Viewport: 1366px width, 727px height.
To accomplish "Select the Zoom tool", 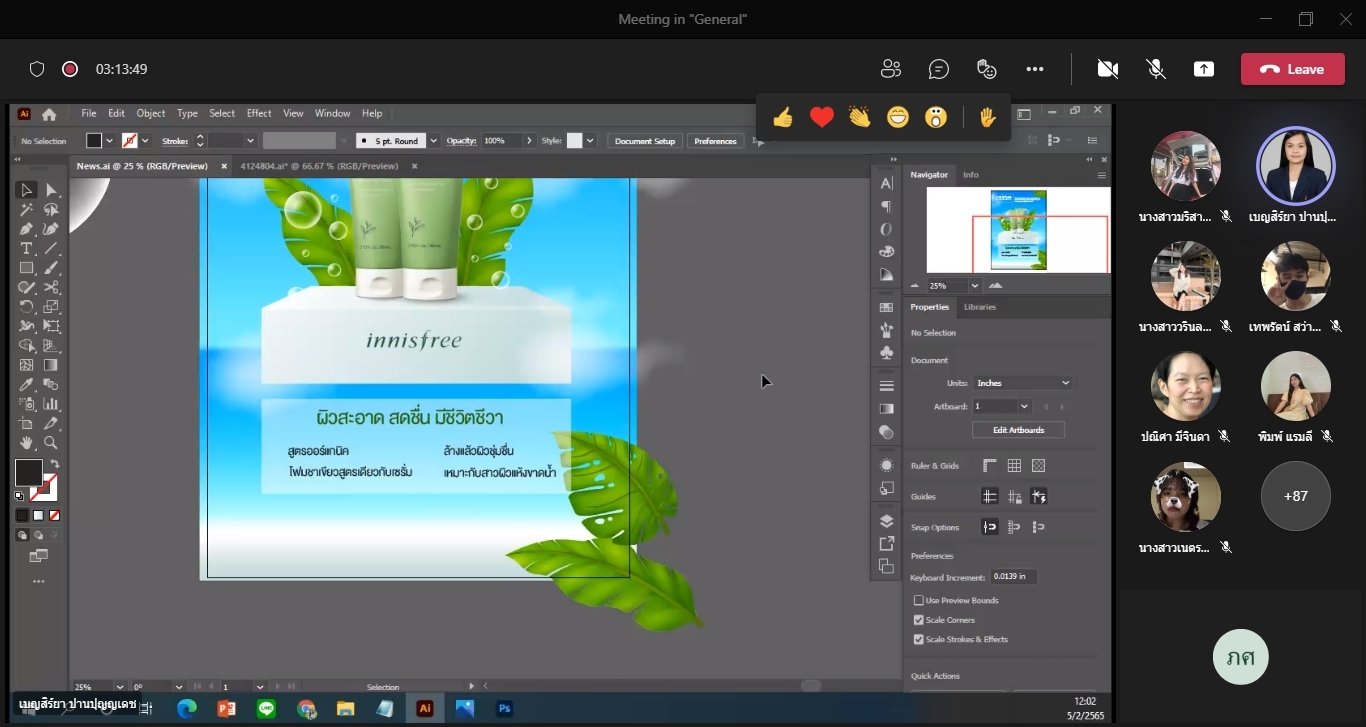I will pos(51,443).
